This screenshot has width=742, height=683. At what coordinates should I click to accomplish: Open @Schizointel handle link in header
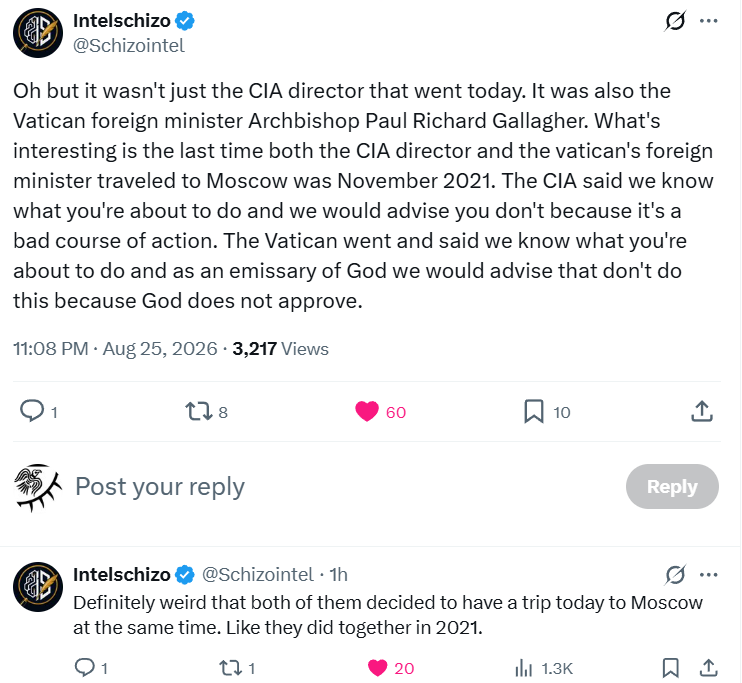click(128, 45)
